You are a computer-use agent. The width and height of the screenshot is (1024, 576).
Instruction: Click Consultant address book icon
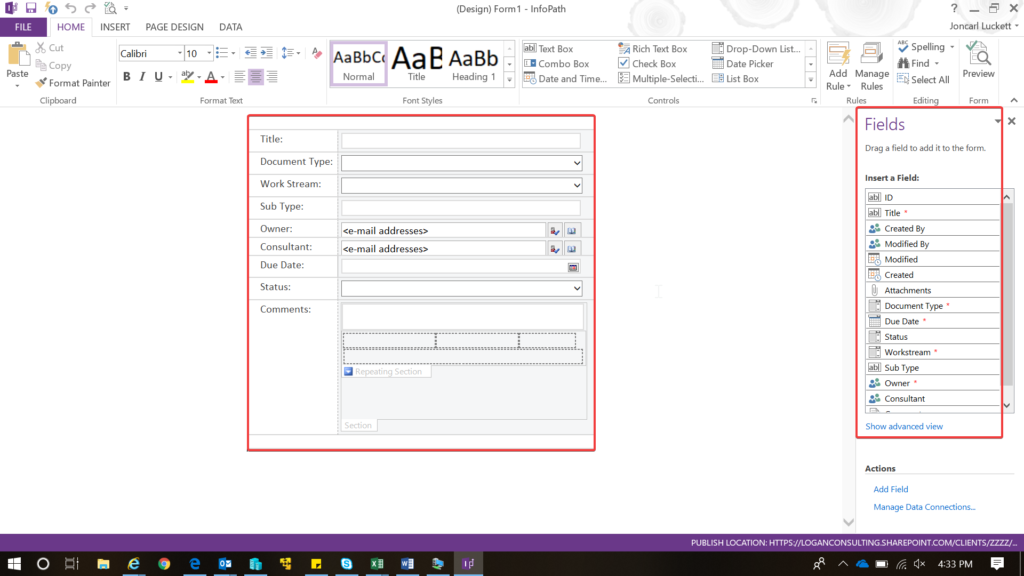pos(571,249)
